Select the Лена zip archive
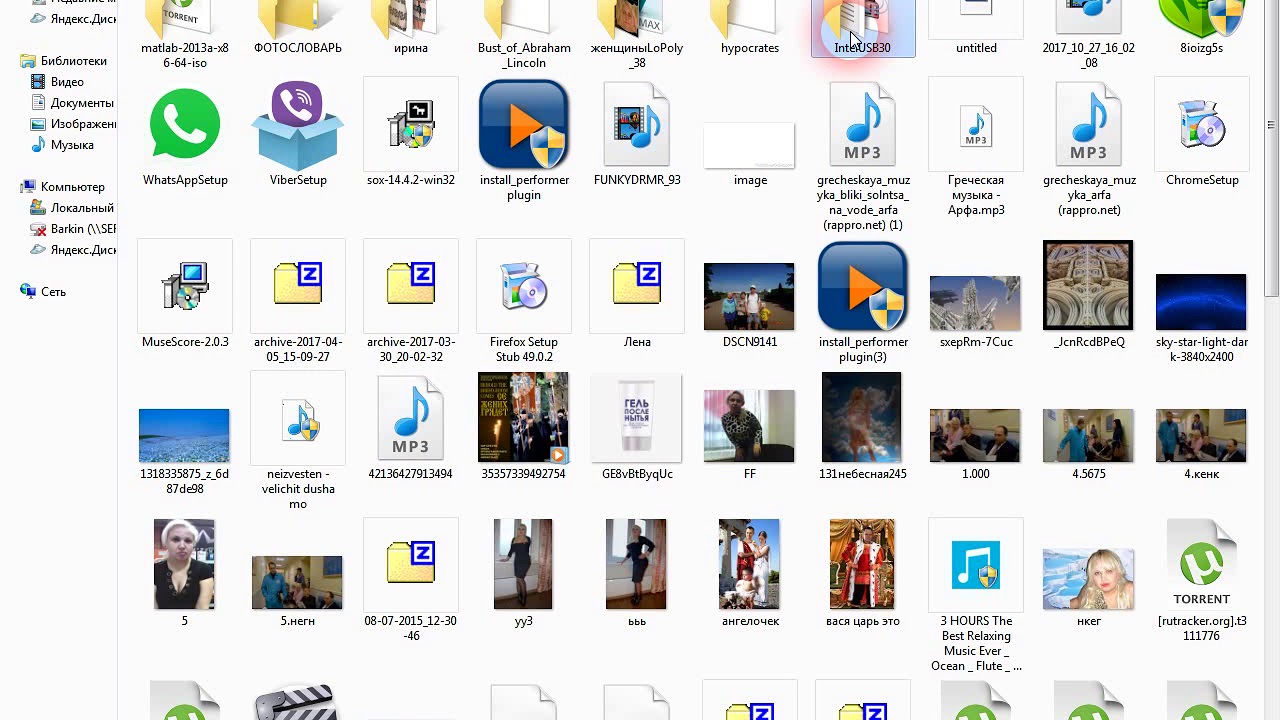Image resolution: width=1280 pixels, height=720 pixels. pos(637,284)
